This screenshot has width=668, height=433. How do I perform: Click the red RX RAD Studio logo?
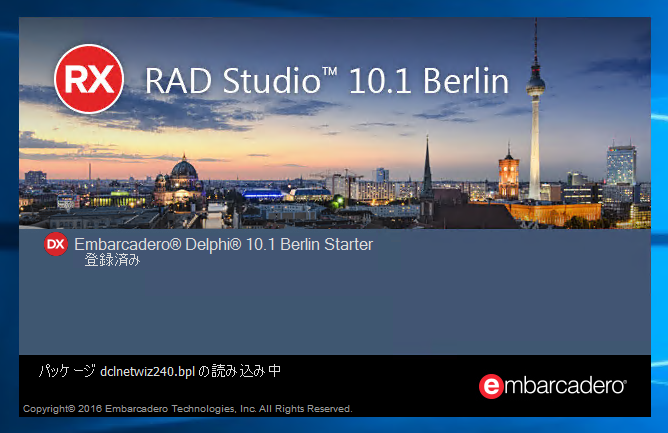(x=89, y=79)
